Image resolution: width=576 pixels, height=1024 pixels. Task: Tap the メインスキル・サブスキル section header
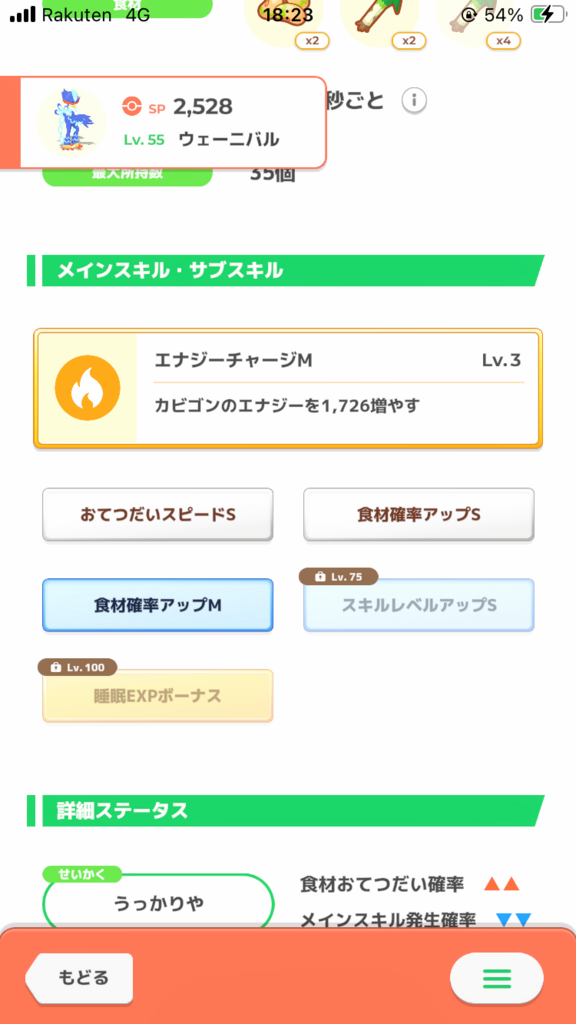[x=285, y=270]
